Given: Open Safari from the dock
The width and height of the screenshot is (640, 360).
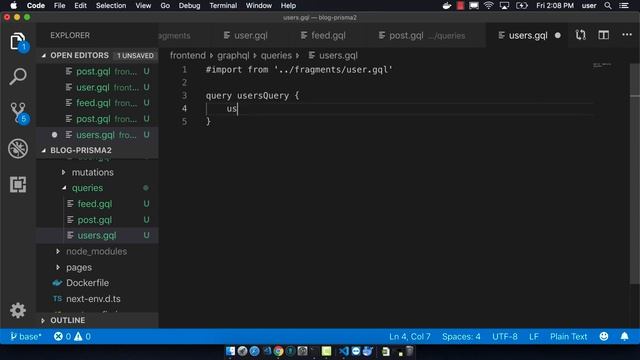Looking at the screenshot, I should pyautogui.click(x=254, y=351).
